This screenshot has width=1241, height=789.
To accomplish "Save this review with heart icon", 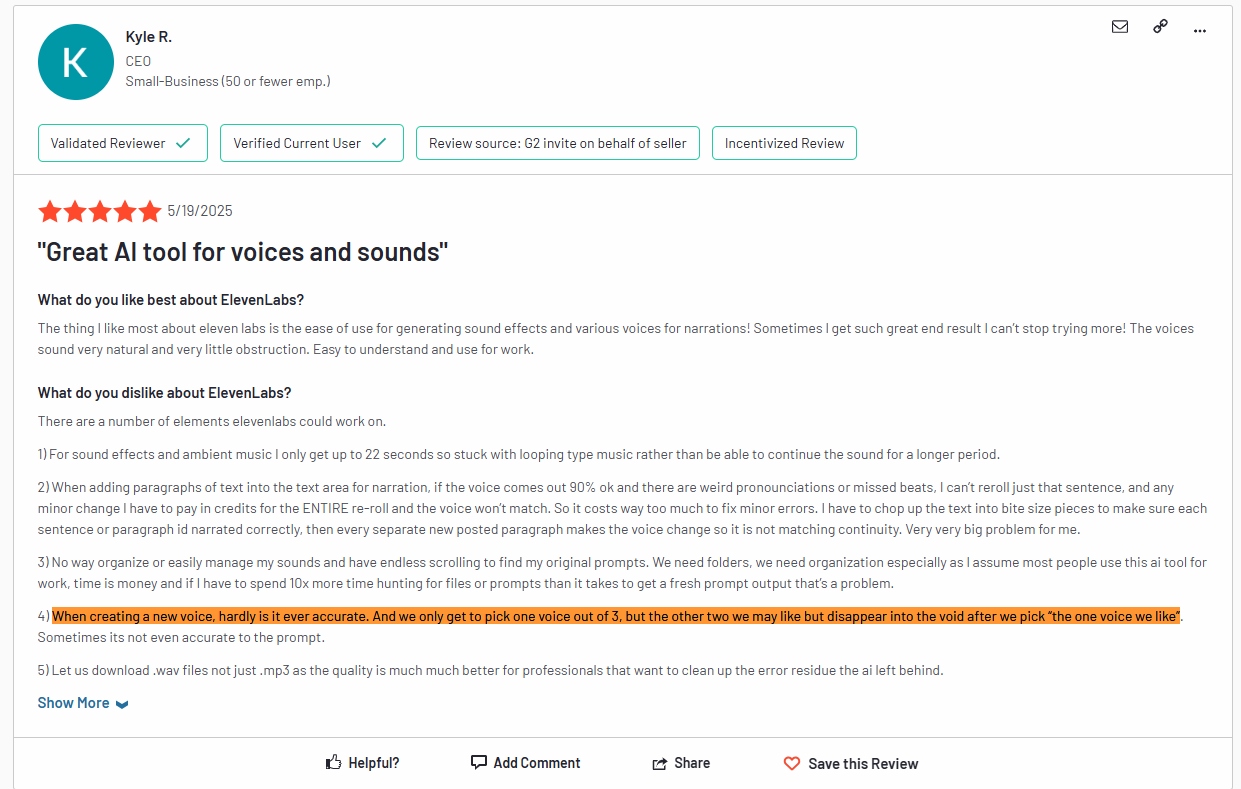I will point(792,764).
